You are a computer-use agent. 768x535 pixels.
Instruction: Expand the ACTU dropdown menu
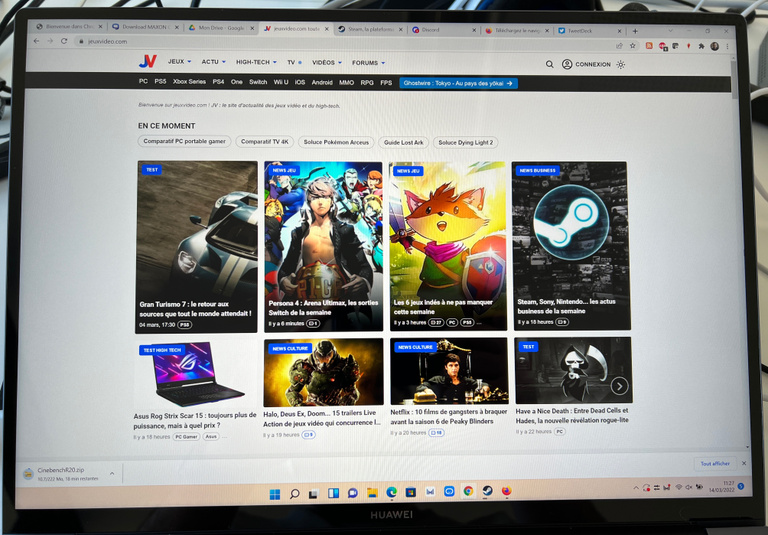click(214, 62)
